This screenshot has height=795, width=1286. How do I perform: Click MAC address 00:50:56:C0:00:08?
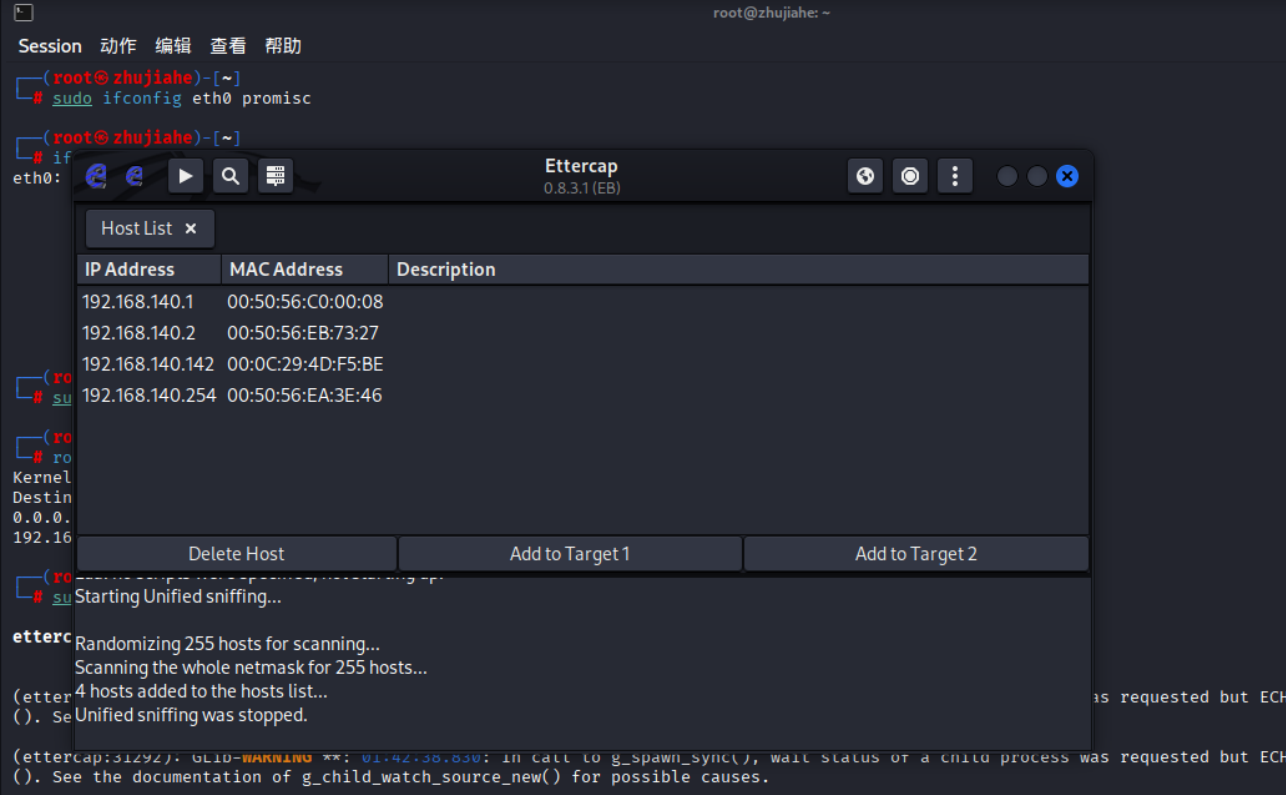point(305,301)
